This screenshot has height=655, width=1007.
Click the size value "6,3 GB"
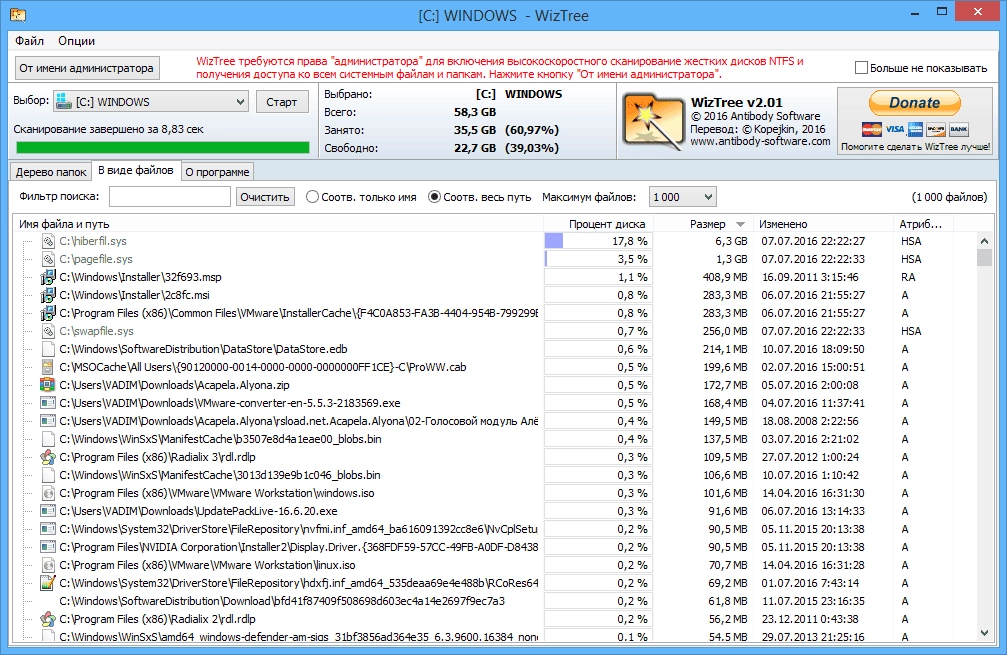pos(731,241)
